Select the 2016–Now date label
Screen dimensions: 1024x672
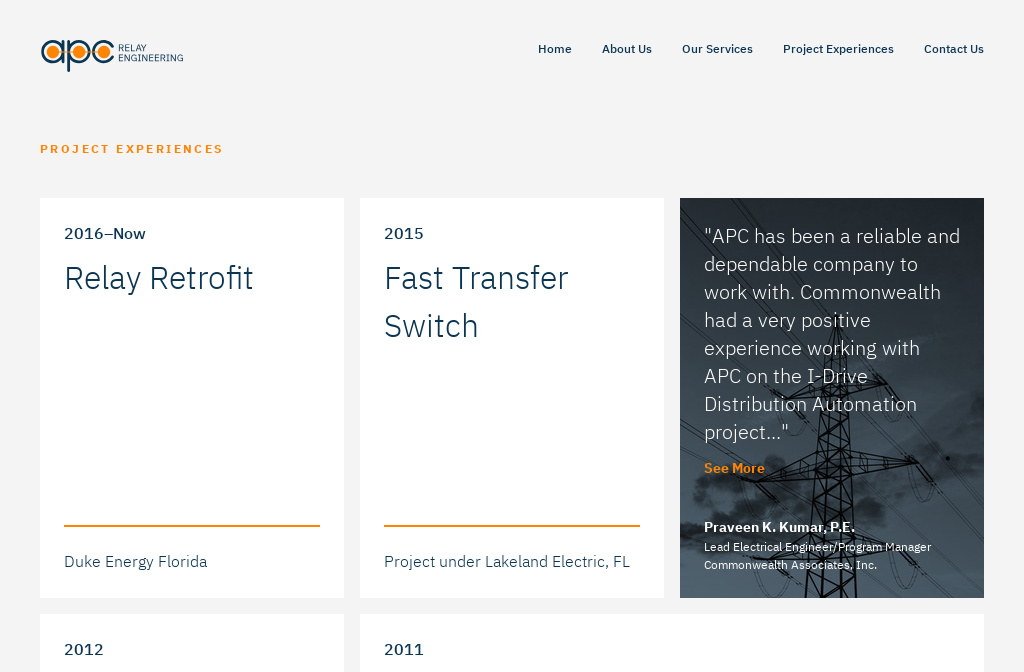pos(104,232)
